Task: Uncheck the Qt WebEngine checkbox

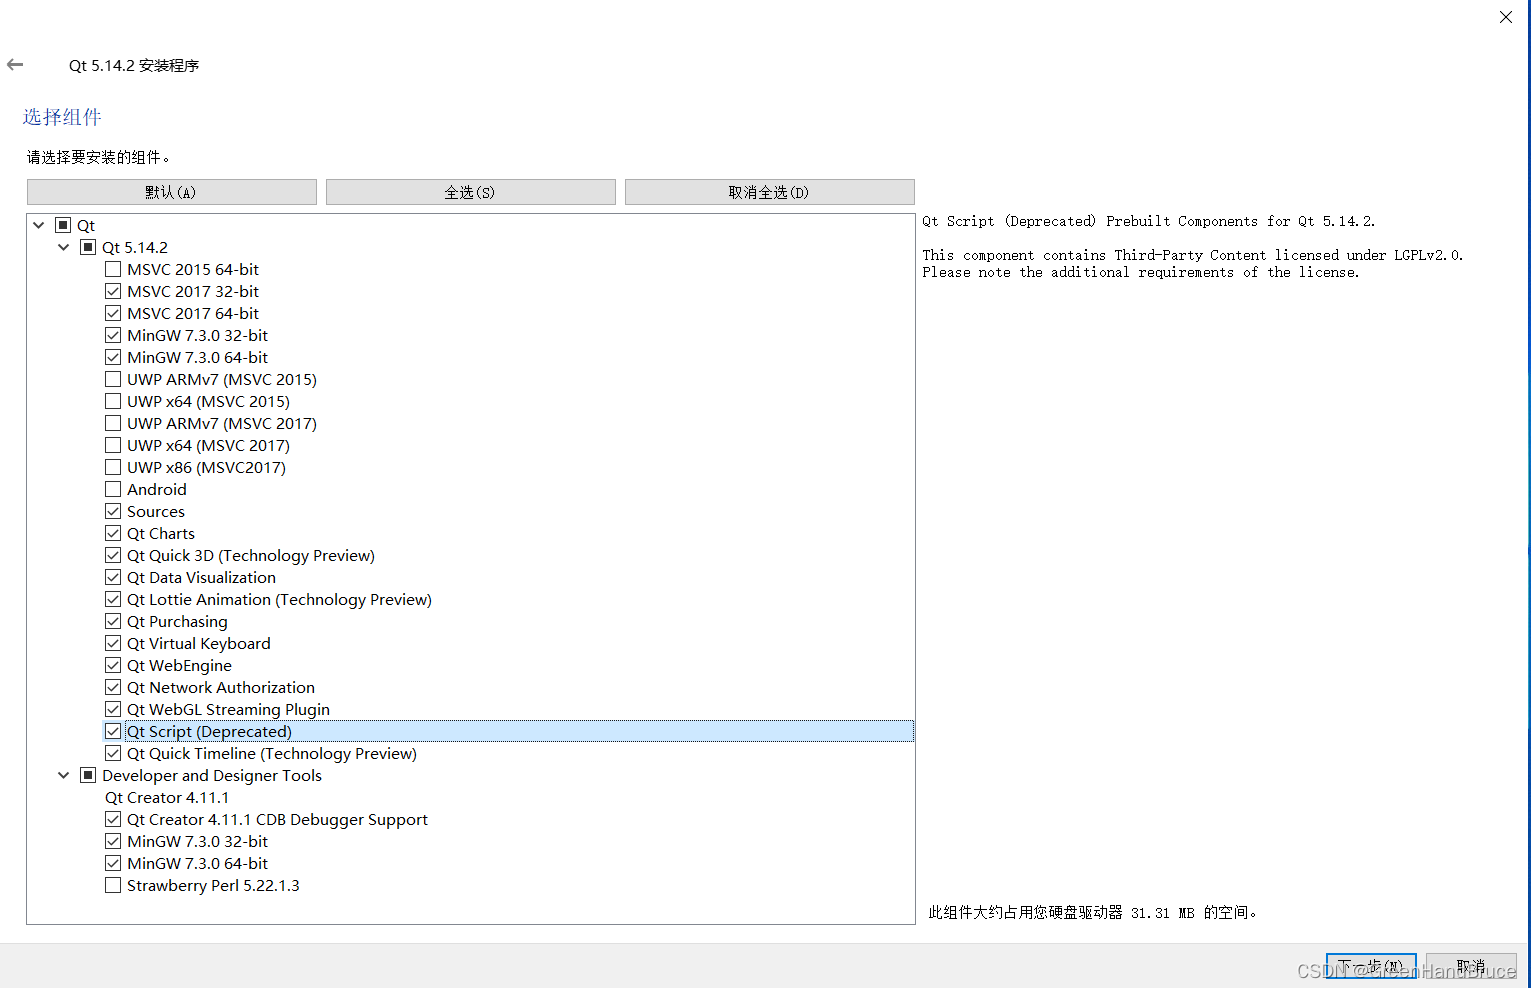Action: [113, 665]
